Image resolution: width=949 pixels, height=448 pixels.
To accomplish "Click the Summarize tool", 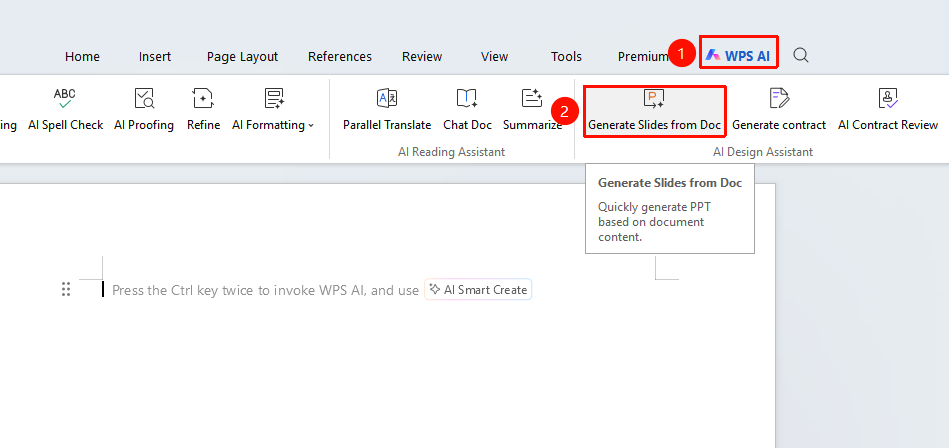I will [532, 110].
